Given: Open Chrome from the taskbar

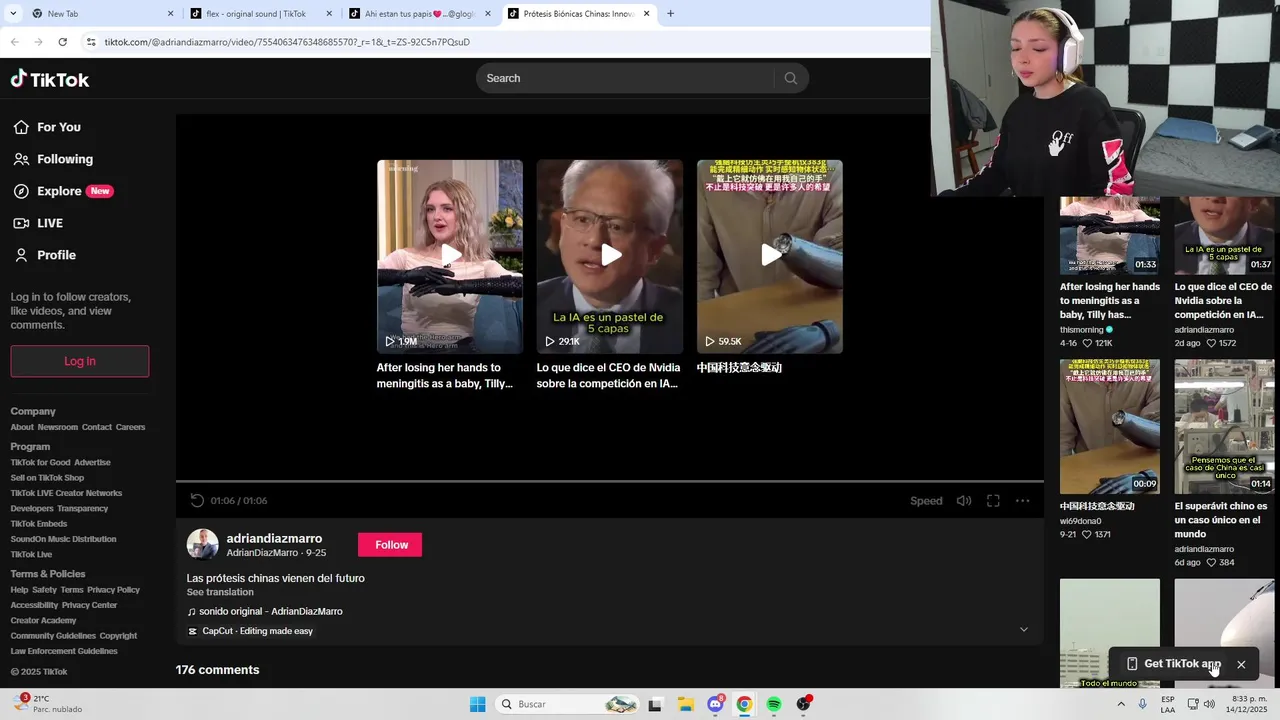Looking at the screenshot, I should pyautogui.click(x=744, y=704).
